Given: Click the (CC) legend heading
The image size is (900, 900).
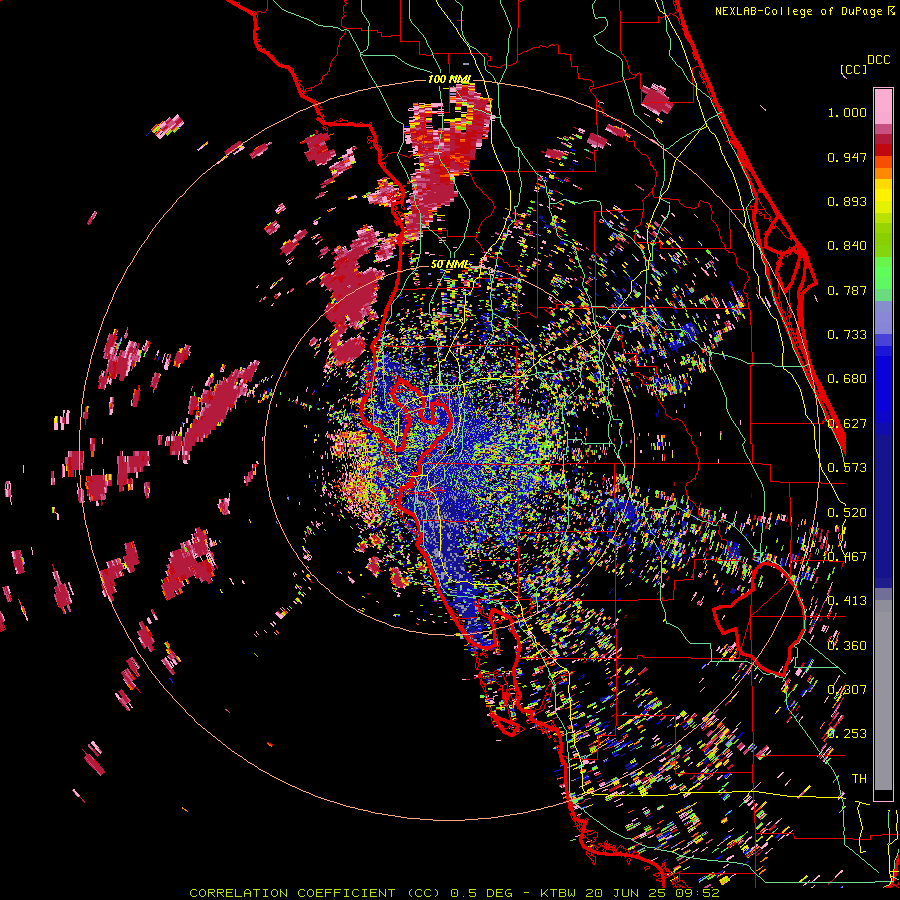Looking at the screenshot, I should (x=853, y=69).
